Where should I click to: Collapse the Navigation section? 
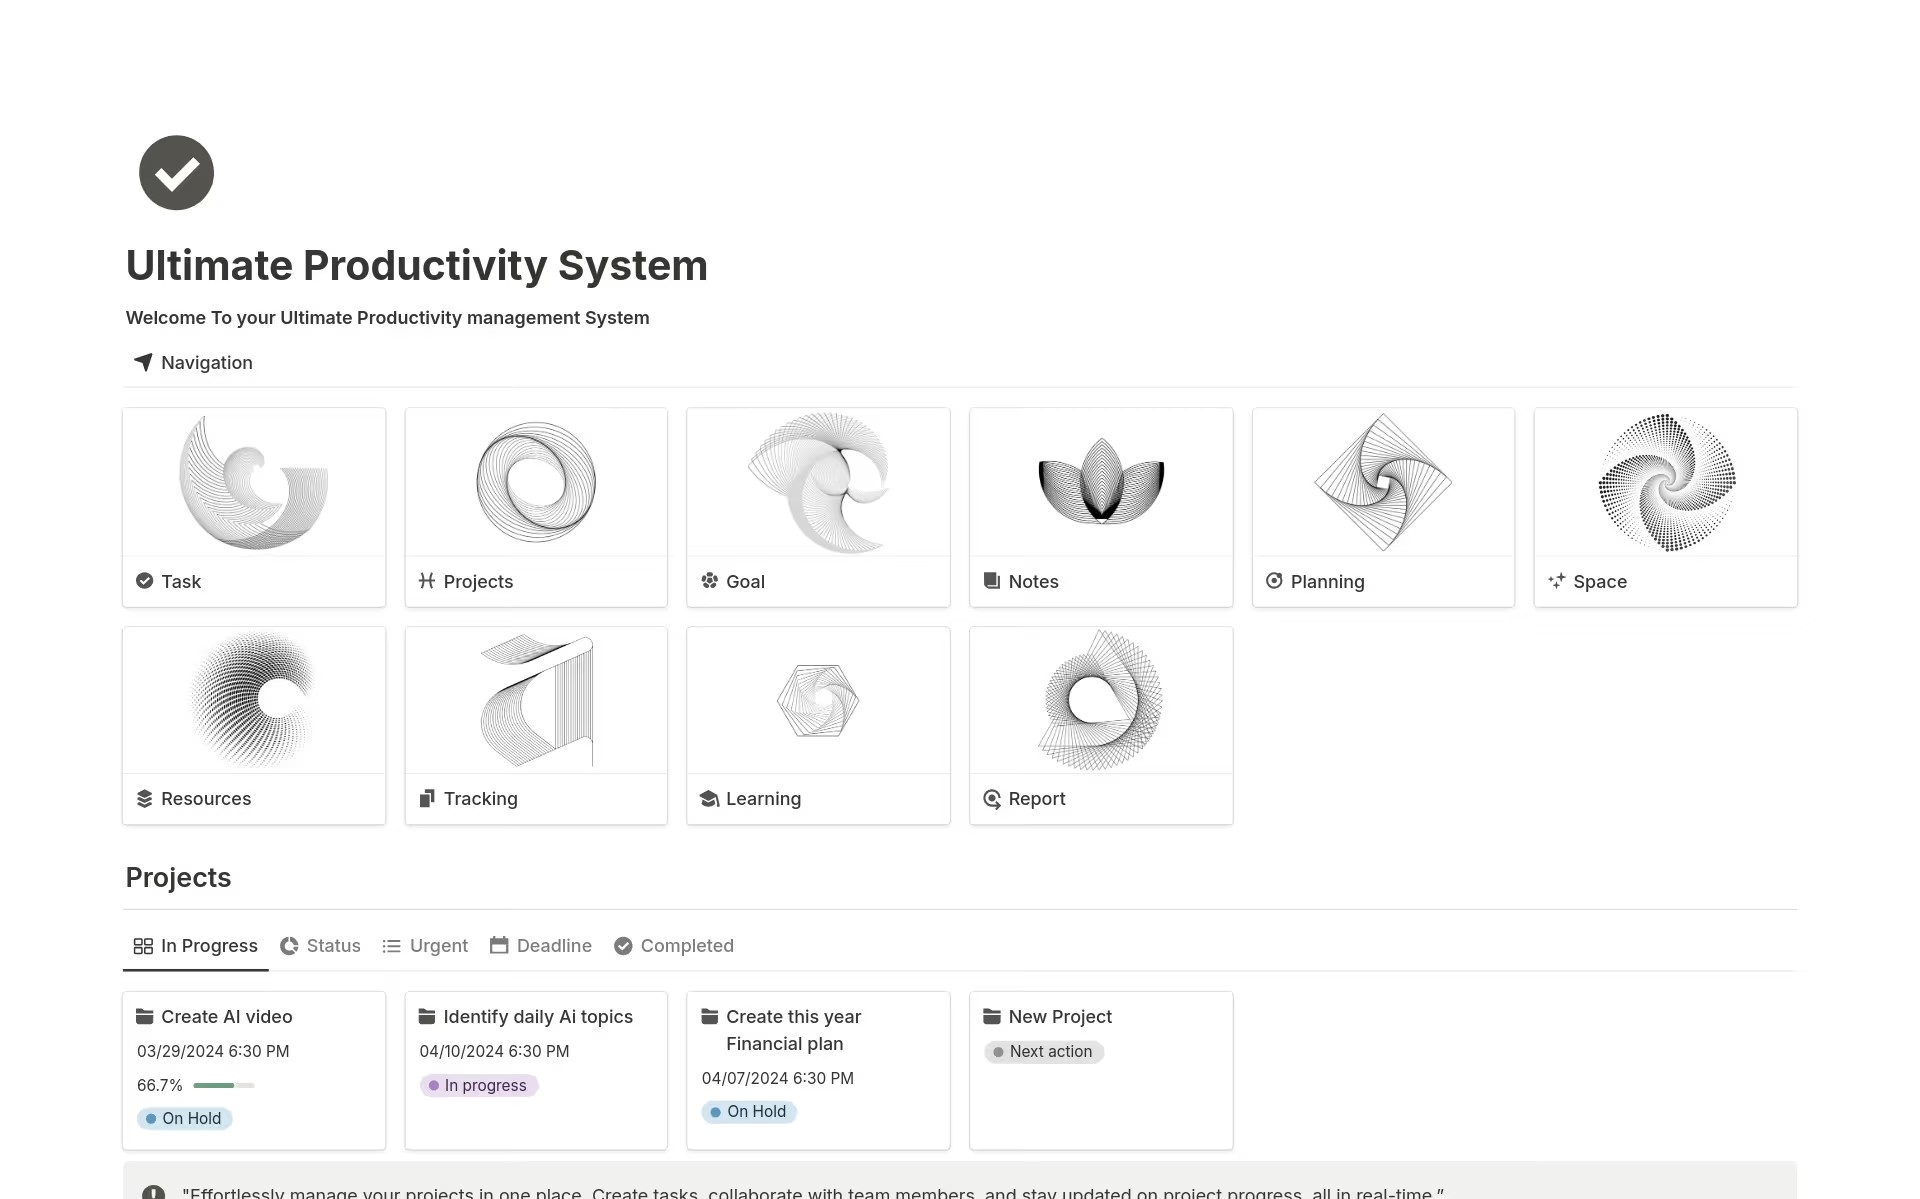click(143, 362)
